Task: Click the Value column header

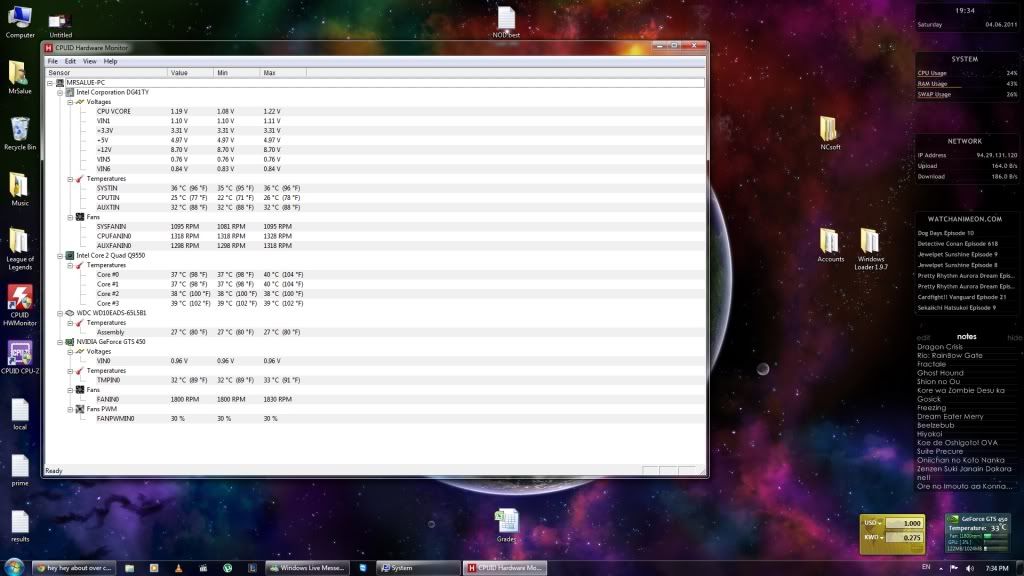Action: pos(191,72)
